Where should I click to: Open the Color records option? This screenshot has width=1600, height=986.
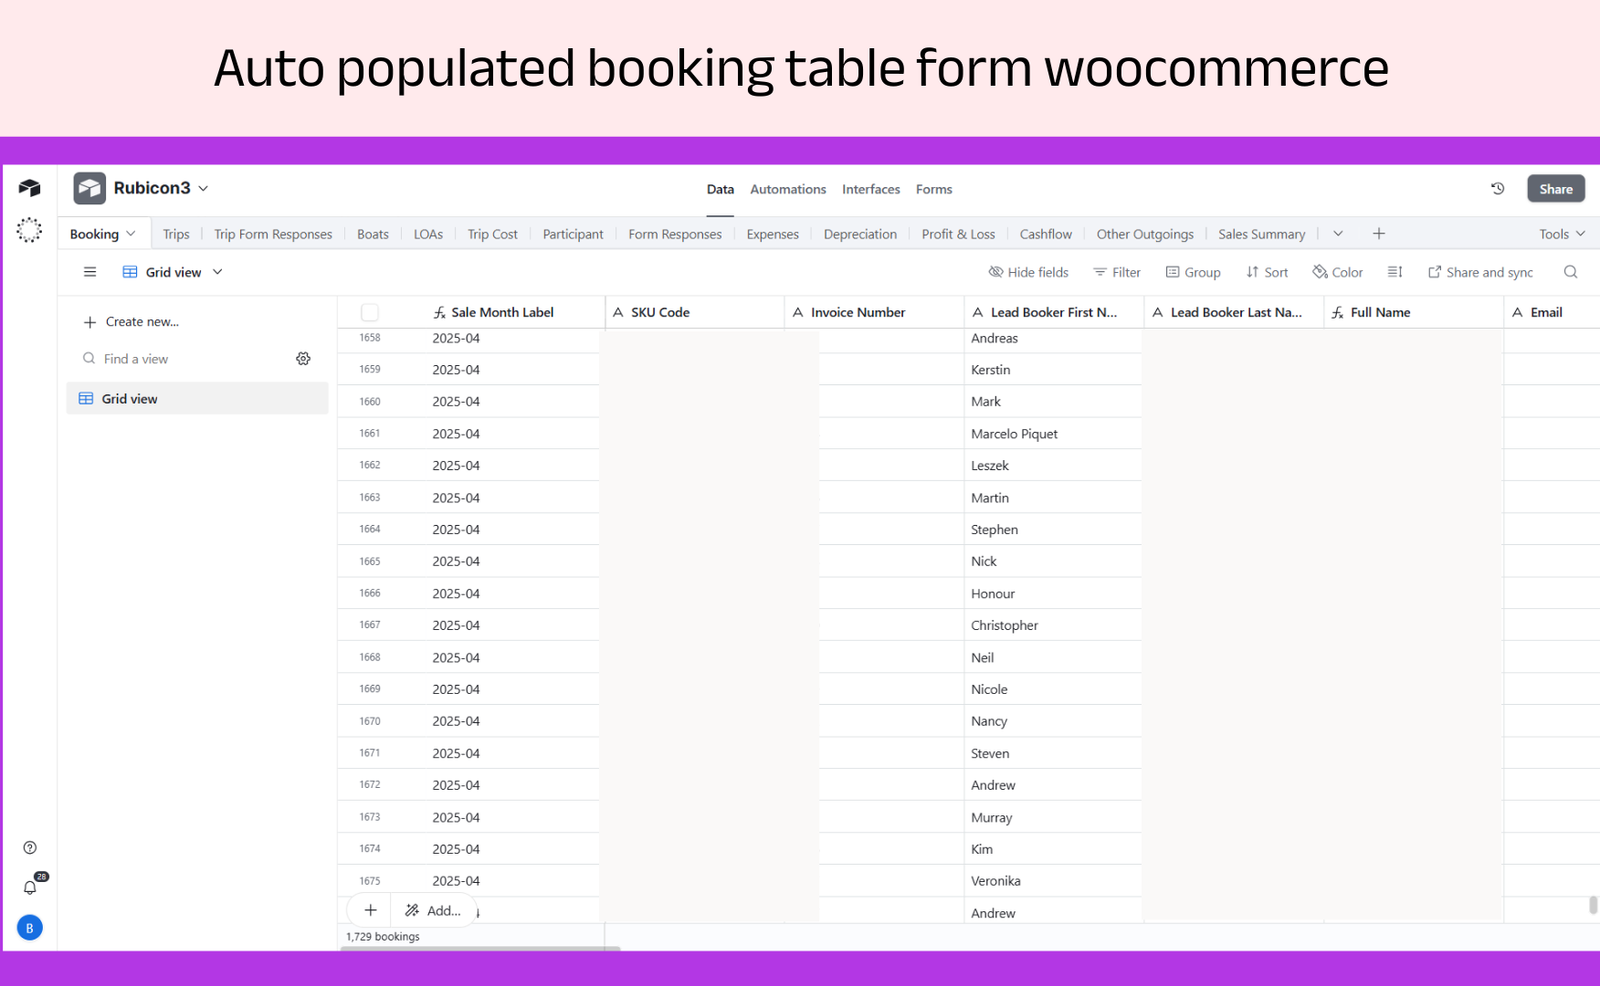point(1337,272)
